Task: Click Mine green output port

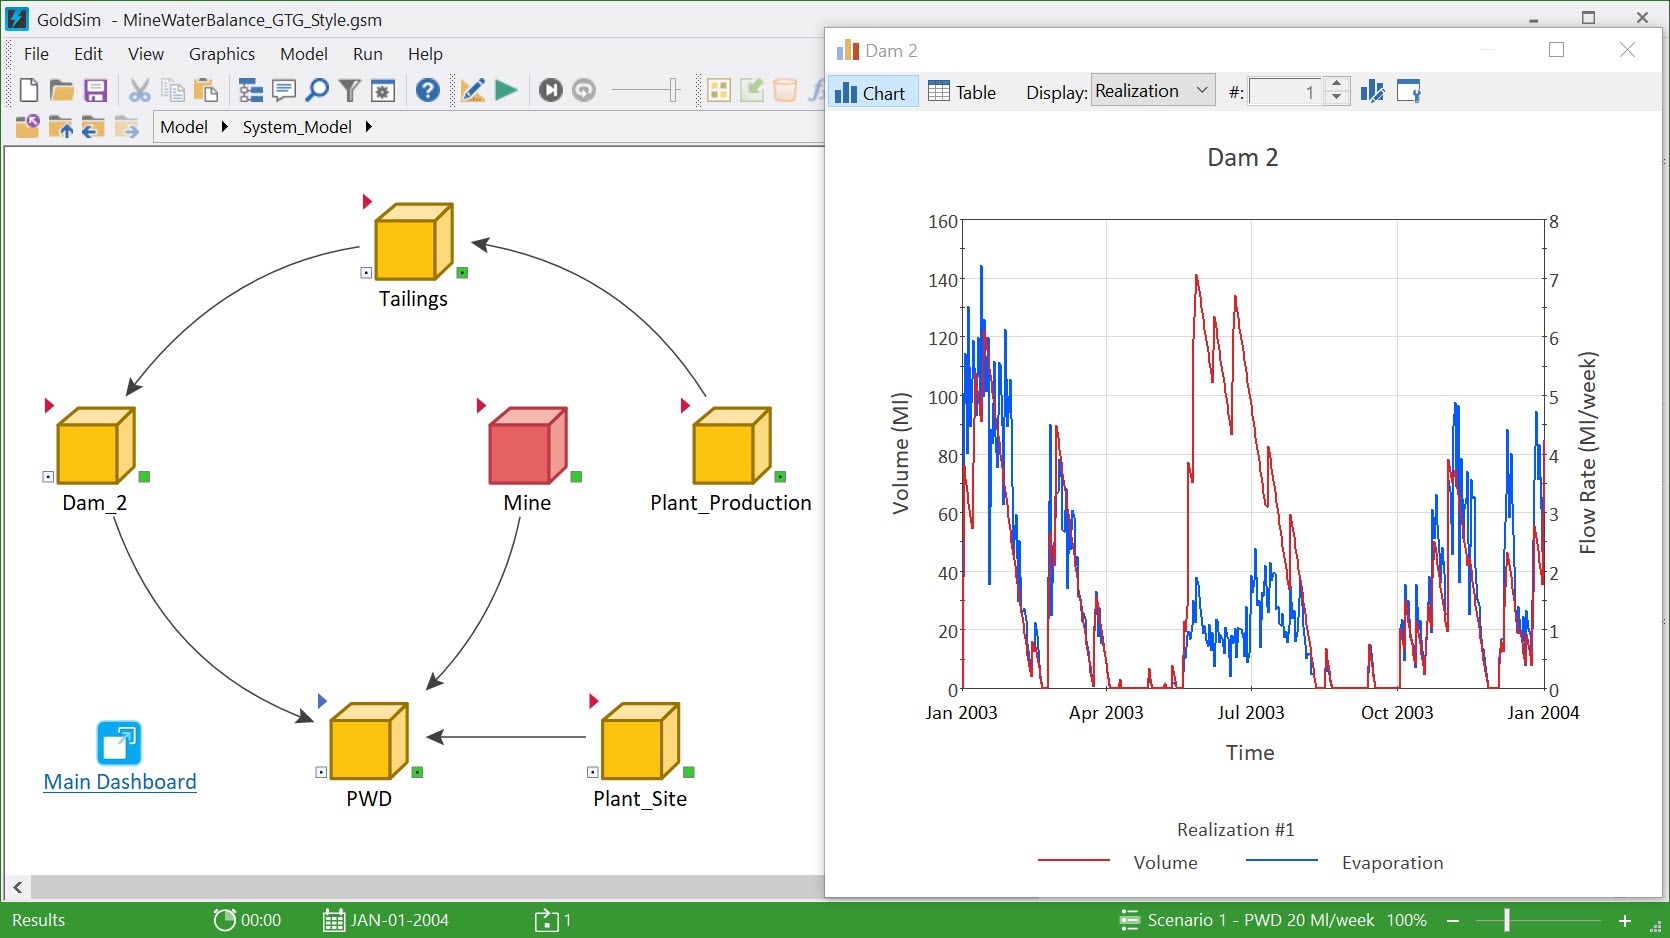Action: [576, 476]
